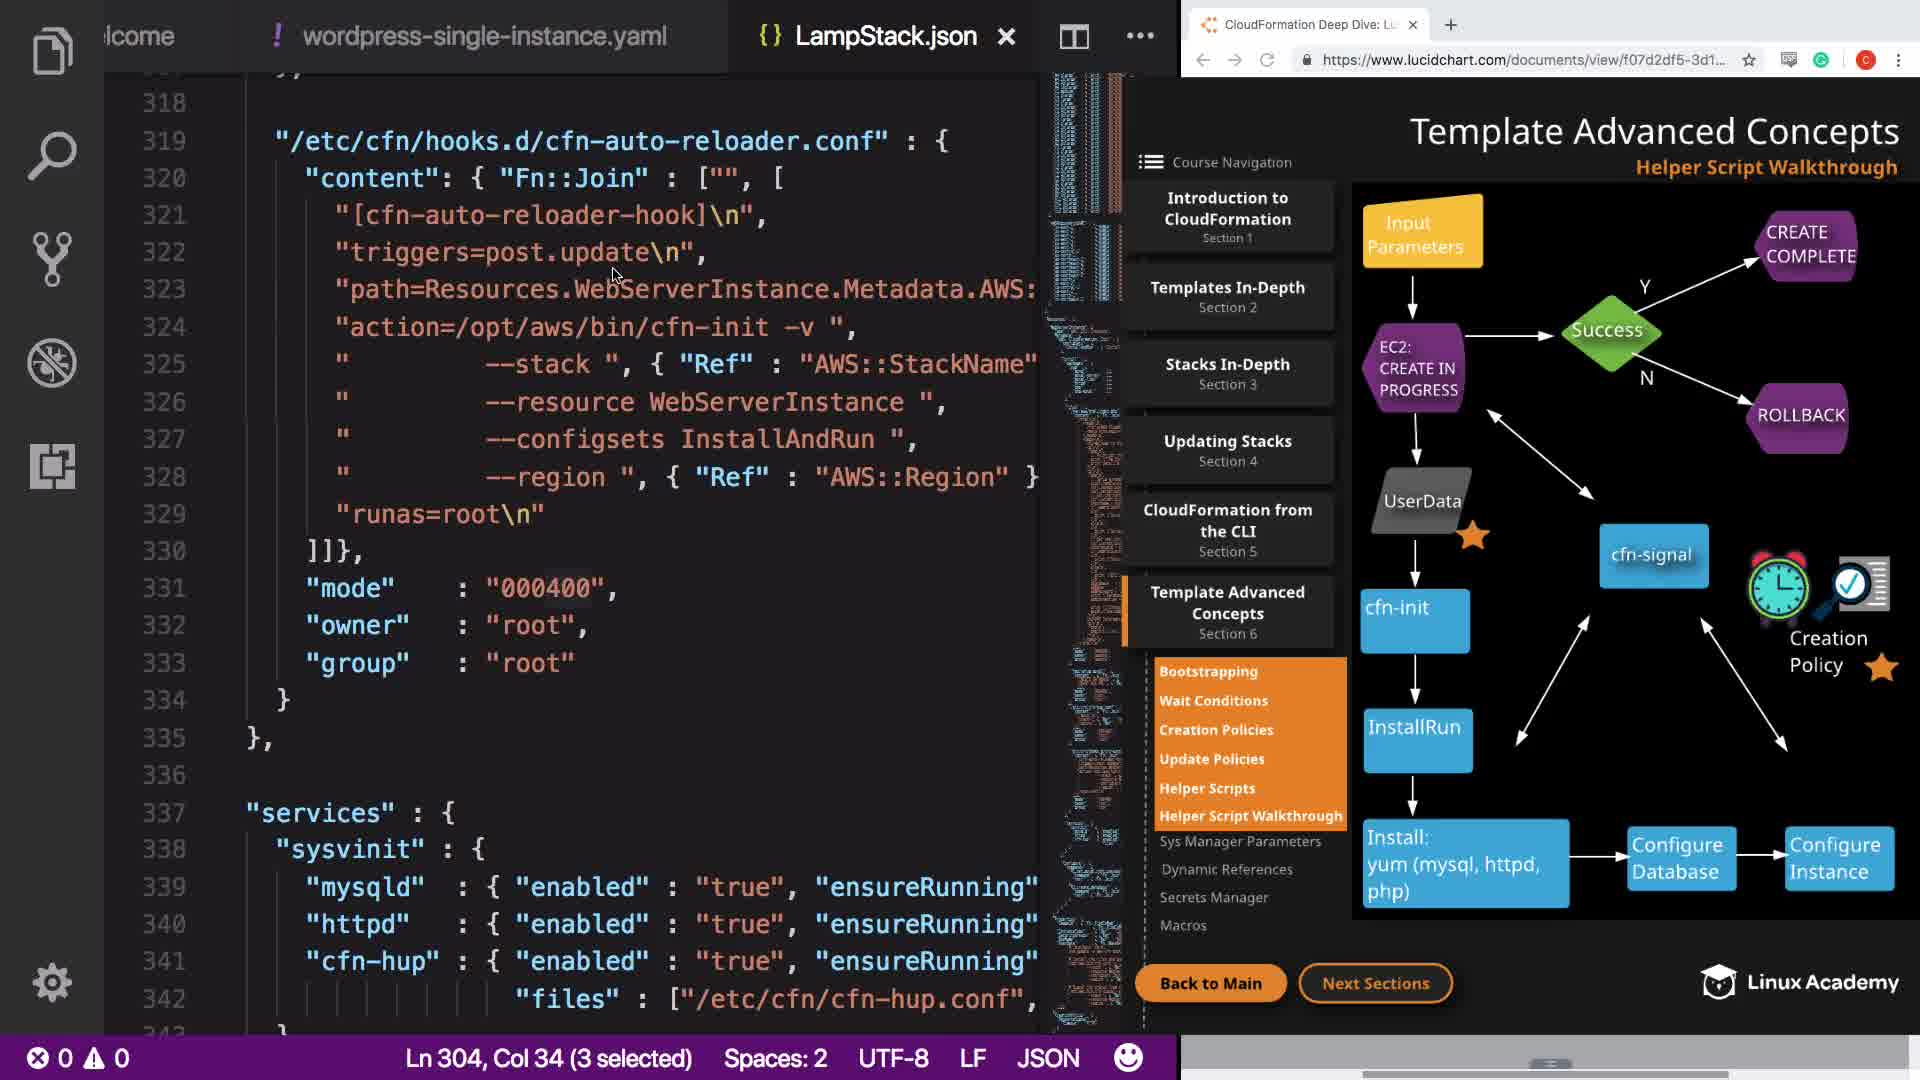Click the browser address bar URL
Screen dimensions: 1920x1080
1522,60
